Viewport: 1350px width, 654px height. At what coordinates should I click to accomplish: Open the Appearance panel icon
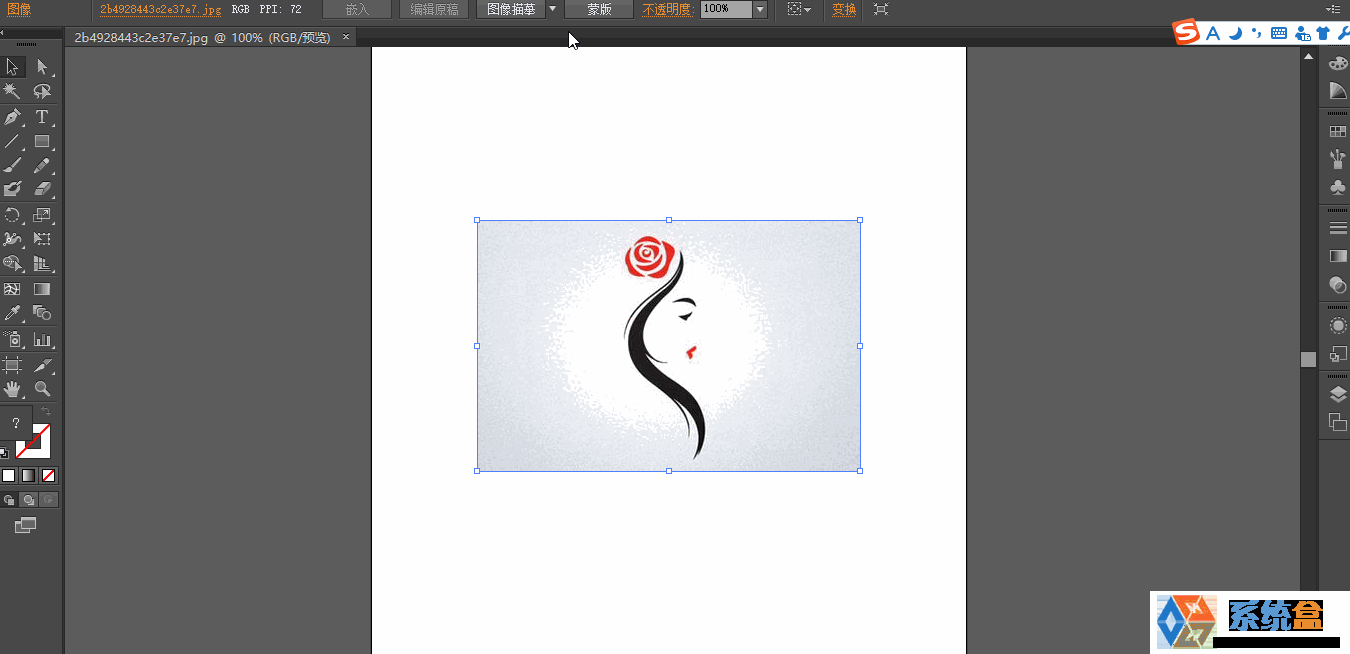click(1338, 325)
